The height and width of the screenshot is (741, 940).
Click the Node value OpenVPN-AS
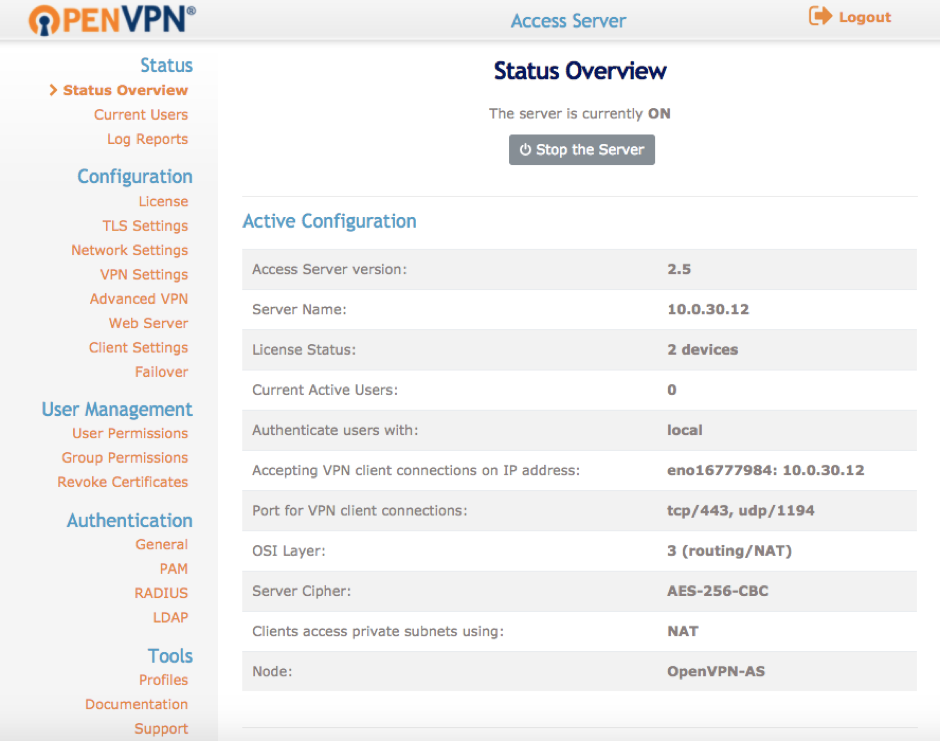(x=716, y=671)
